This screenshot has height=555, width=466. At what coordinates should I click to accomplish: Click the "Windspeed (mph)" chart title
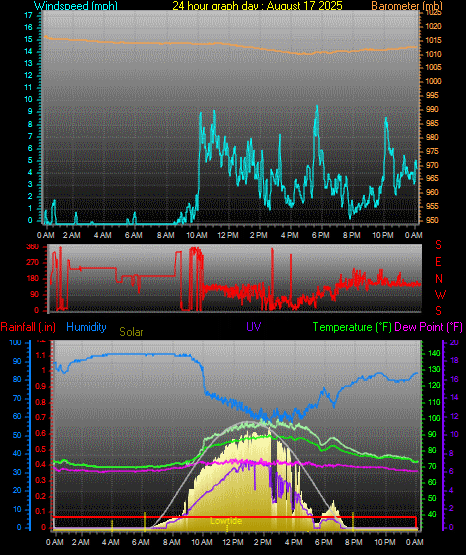pos(75,6)
